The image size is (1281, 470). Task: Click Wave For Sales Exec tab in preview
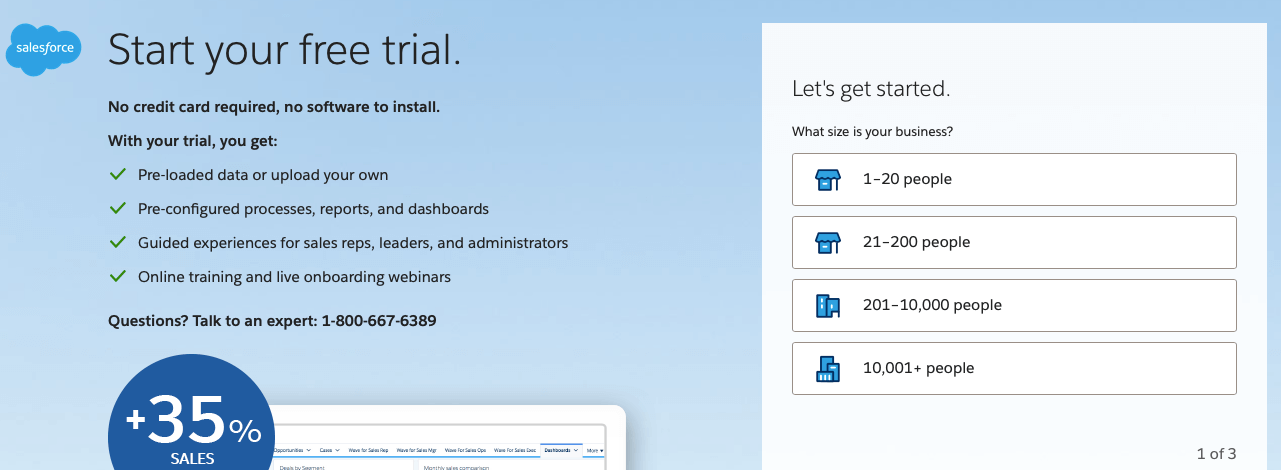pyautogui.click(x=515, y=450)
